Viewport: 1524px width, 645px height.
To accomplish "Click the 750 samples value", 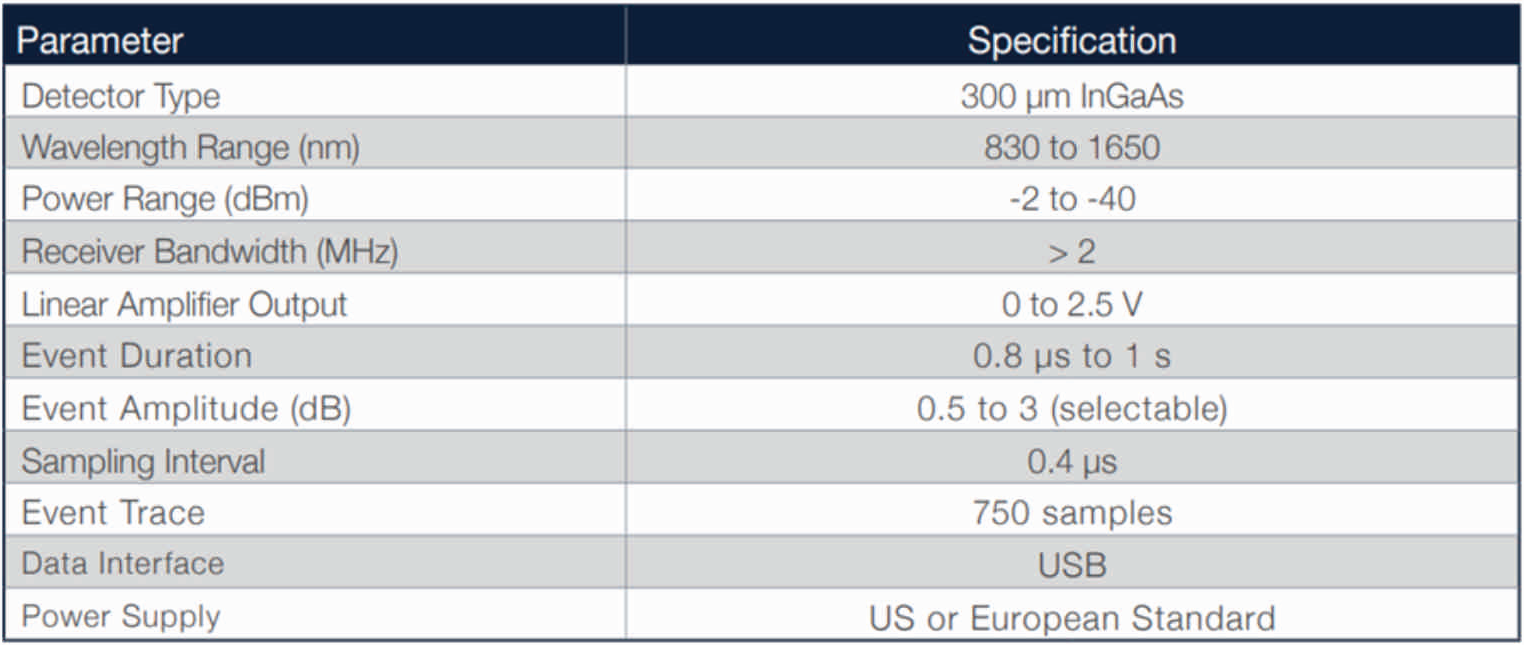I will point(1071,513).
